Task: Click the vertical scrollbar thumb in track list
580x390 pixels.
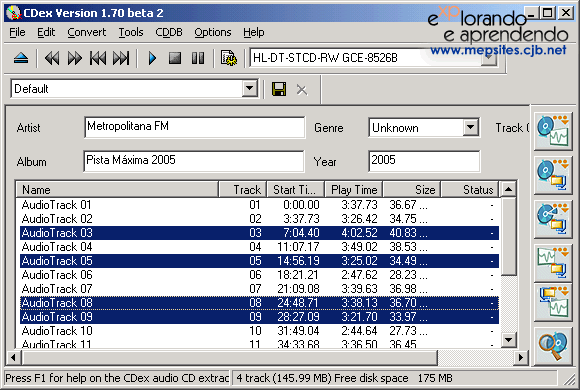Action: (509, 236)
